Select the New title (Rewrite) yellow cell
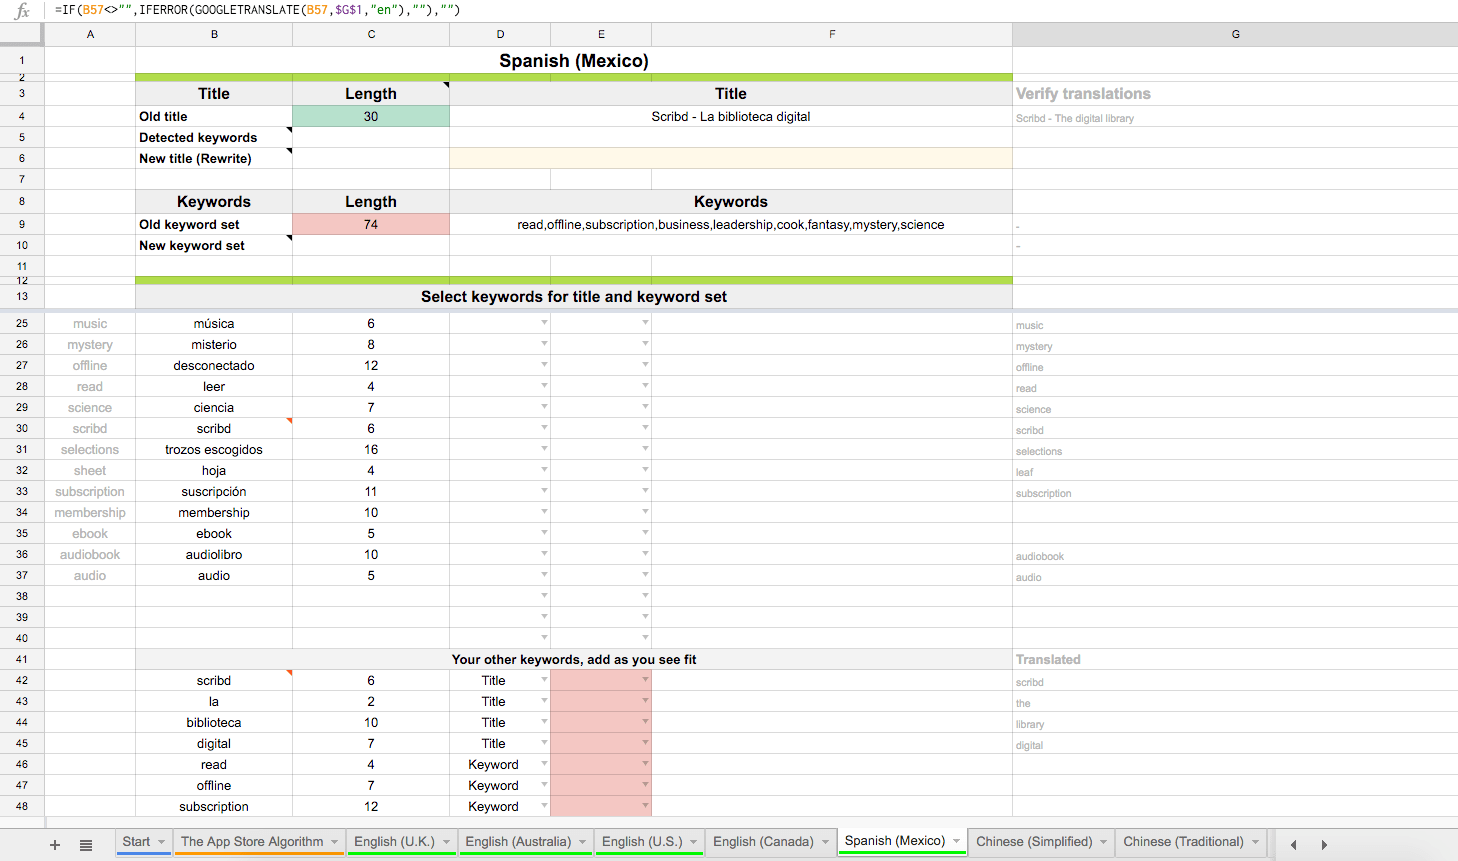Viewport: 1458px width, 861px height. 731,158
